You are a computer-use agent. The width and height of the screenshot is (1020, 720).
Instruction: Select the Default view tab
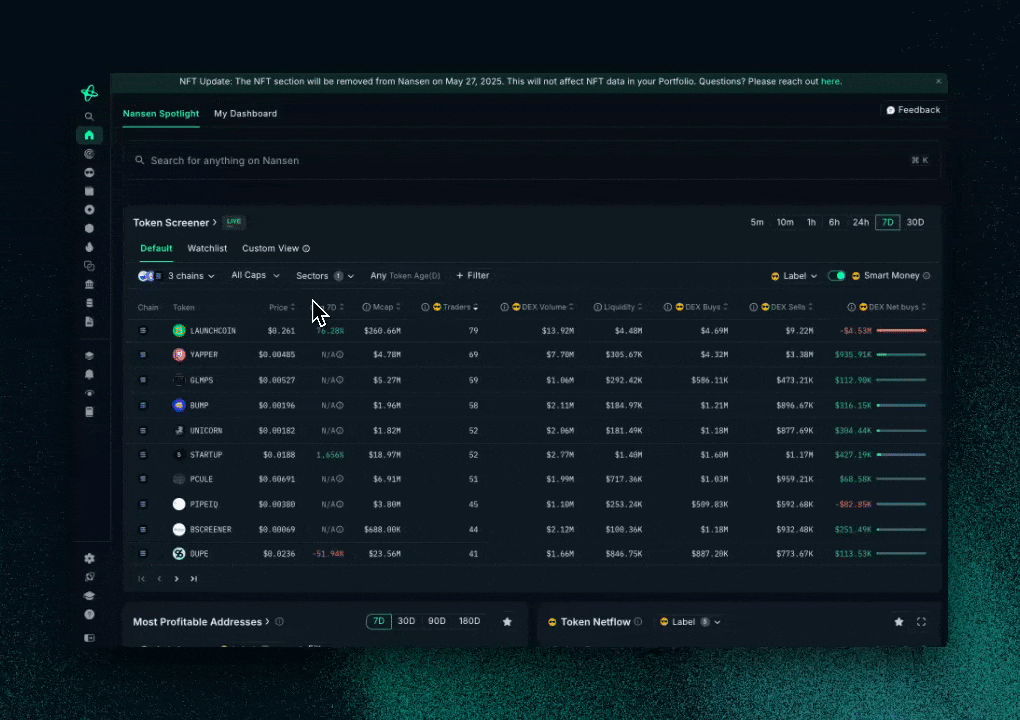pyautogui.click(x=156, y=248)
